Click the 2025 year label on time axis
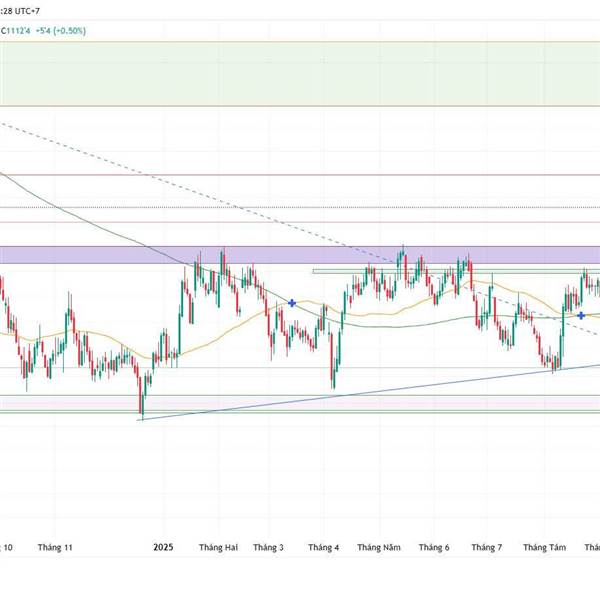This screenshot has height=600, width=600. click(163, 547)
